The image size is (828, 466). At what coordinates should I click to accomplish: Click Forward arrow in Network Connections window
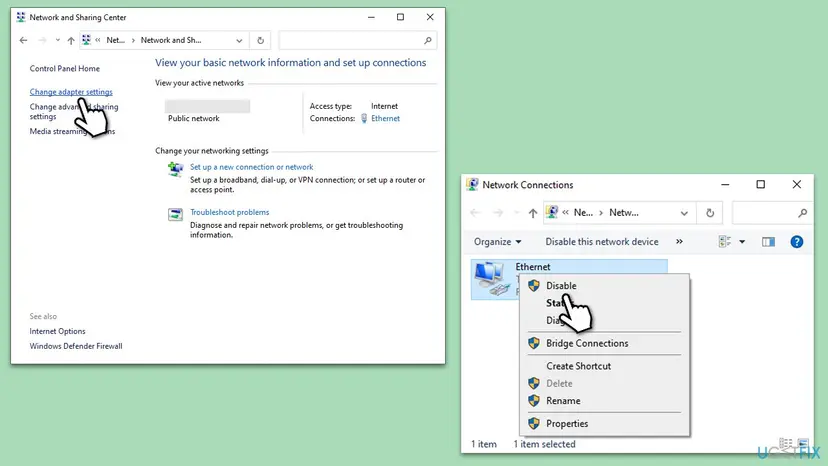[x=498, y=213]
